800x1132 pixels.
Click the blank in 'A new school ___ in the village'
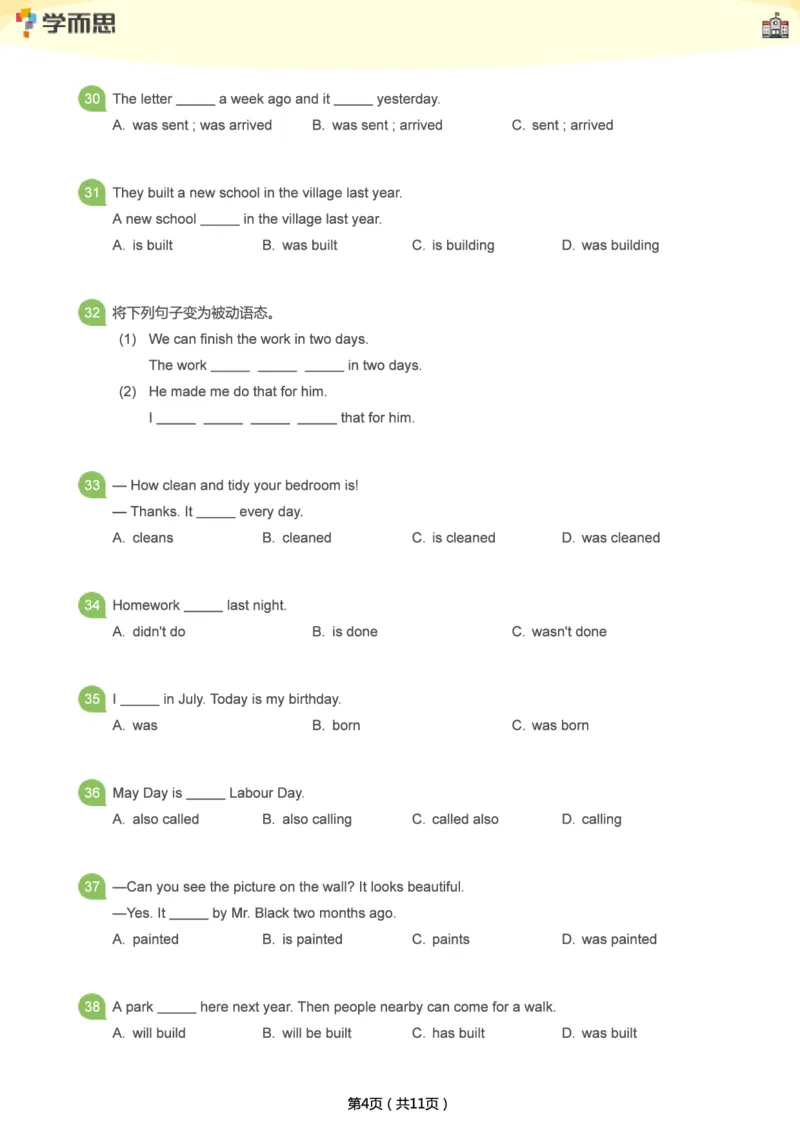[220, 221]
